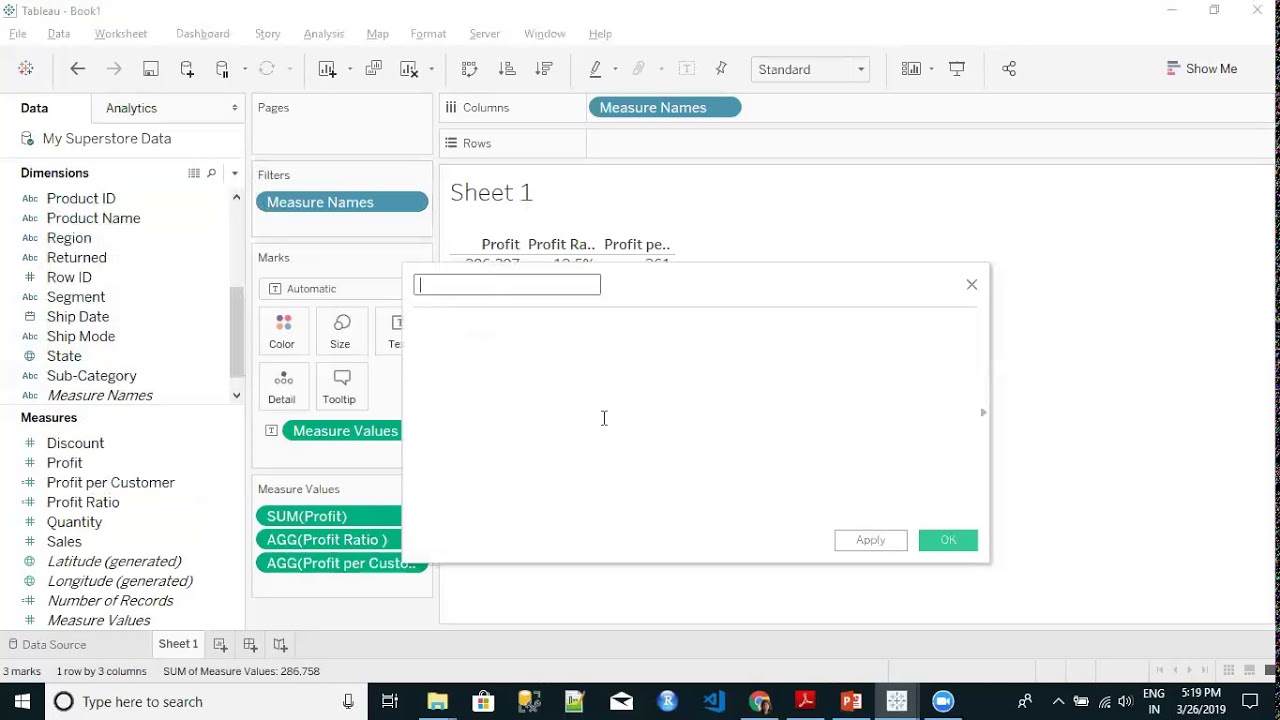Click the Save icon in toolbar
1280x720 pixels.
coord(151,69)
